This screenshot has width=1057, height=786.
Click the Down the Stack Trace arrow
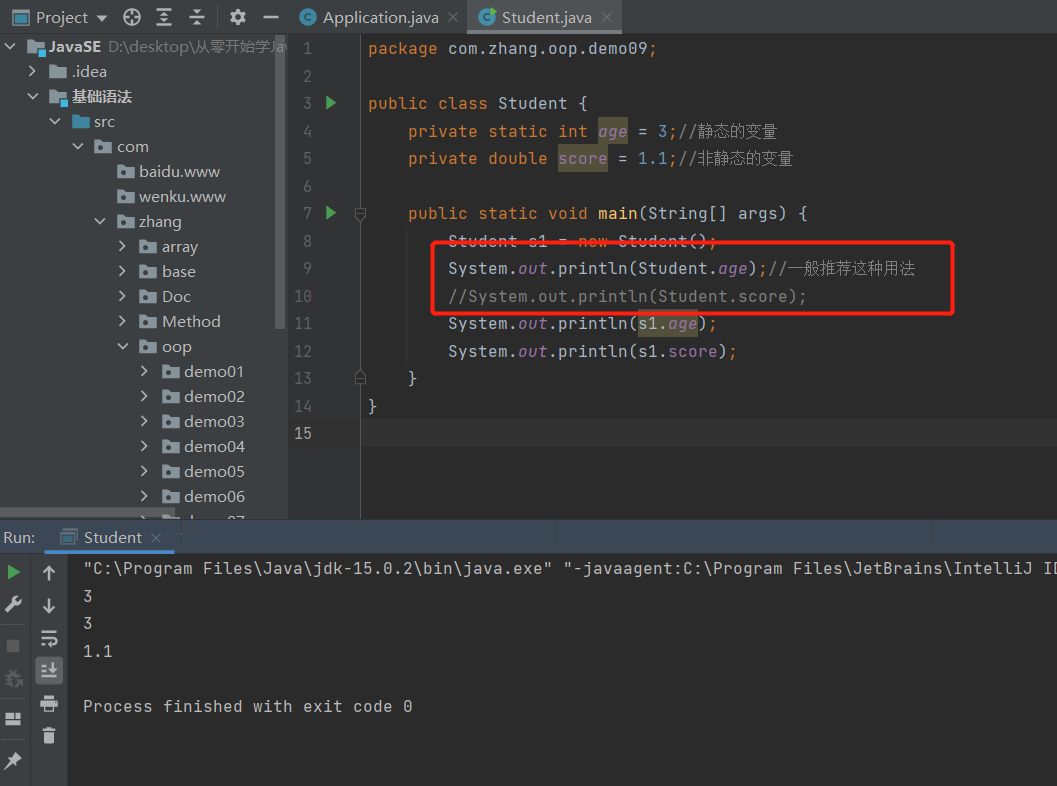tap(49, 605)
